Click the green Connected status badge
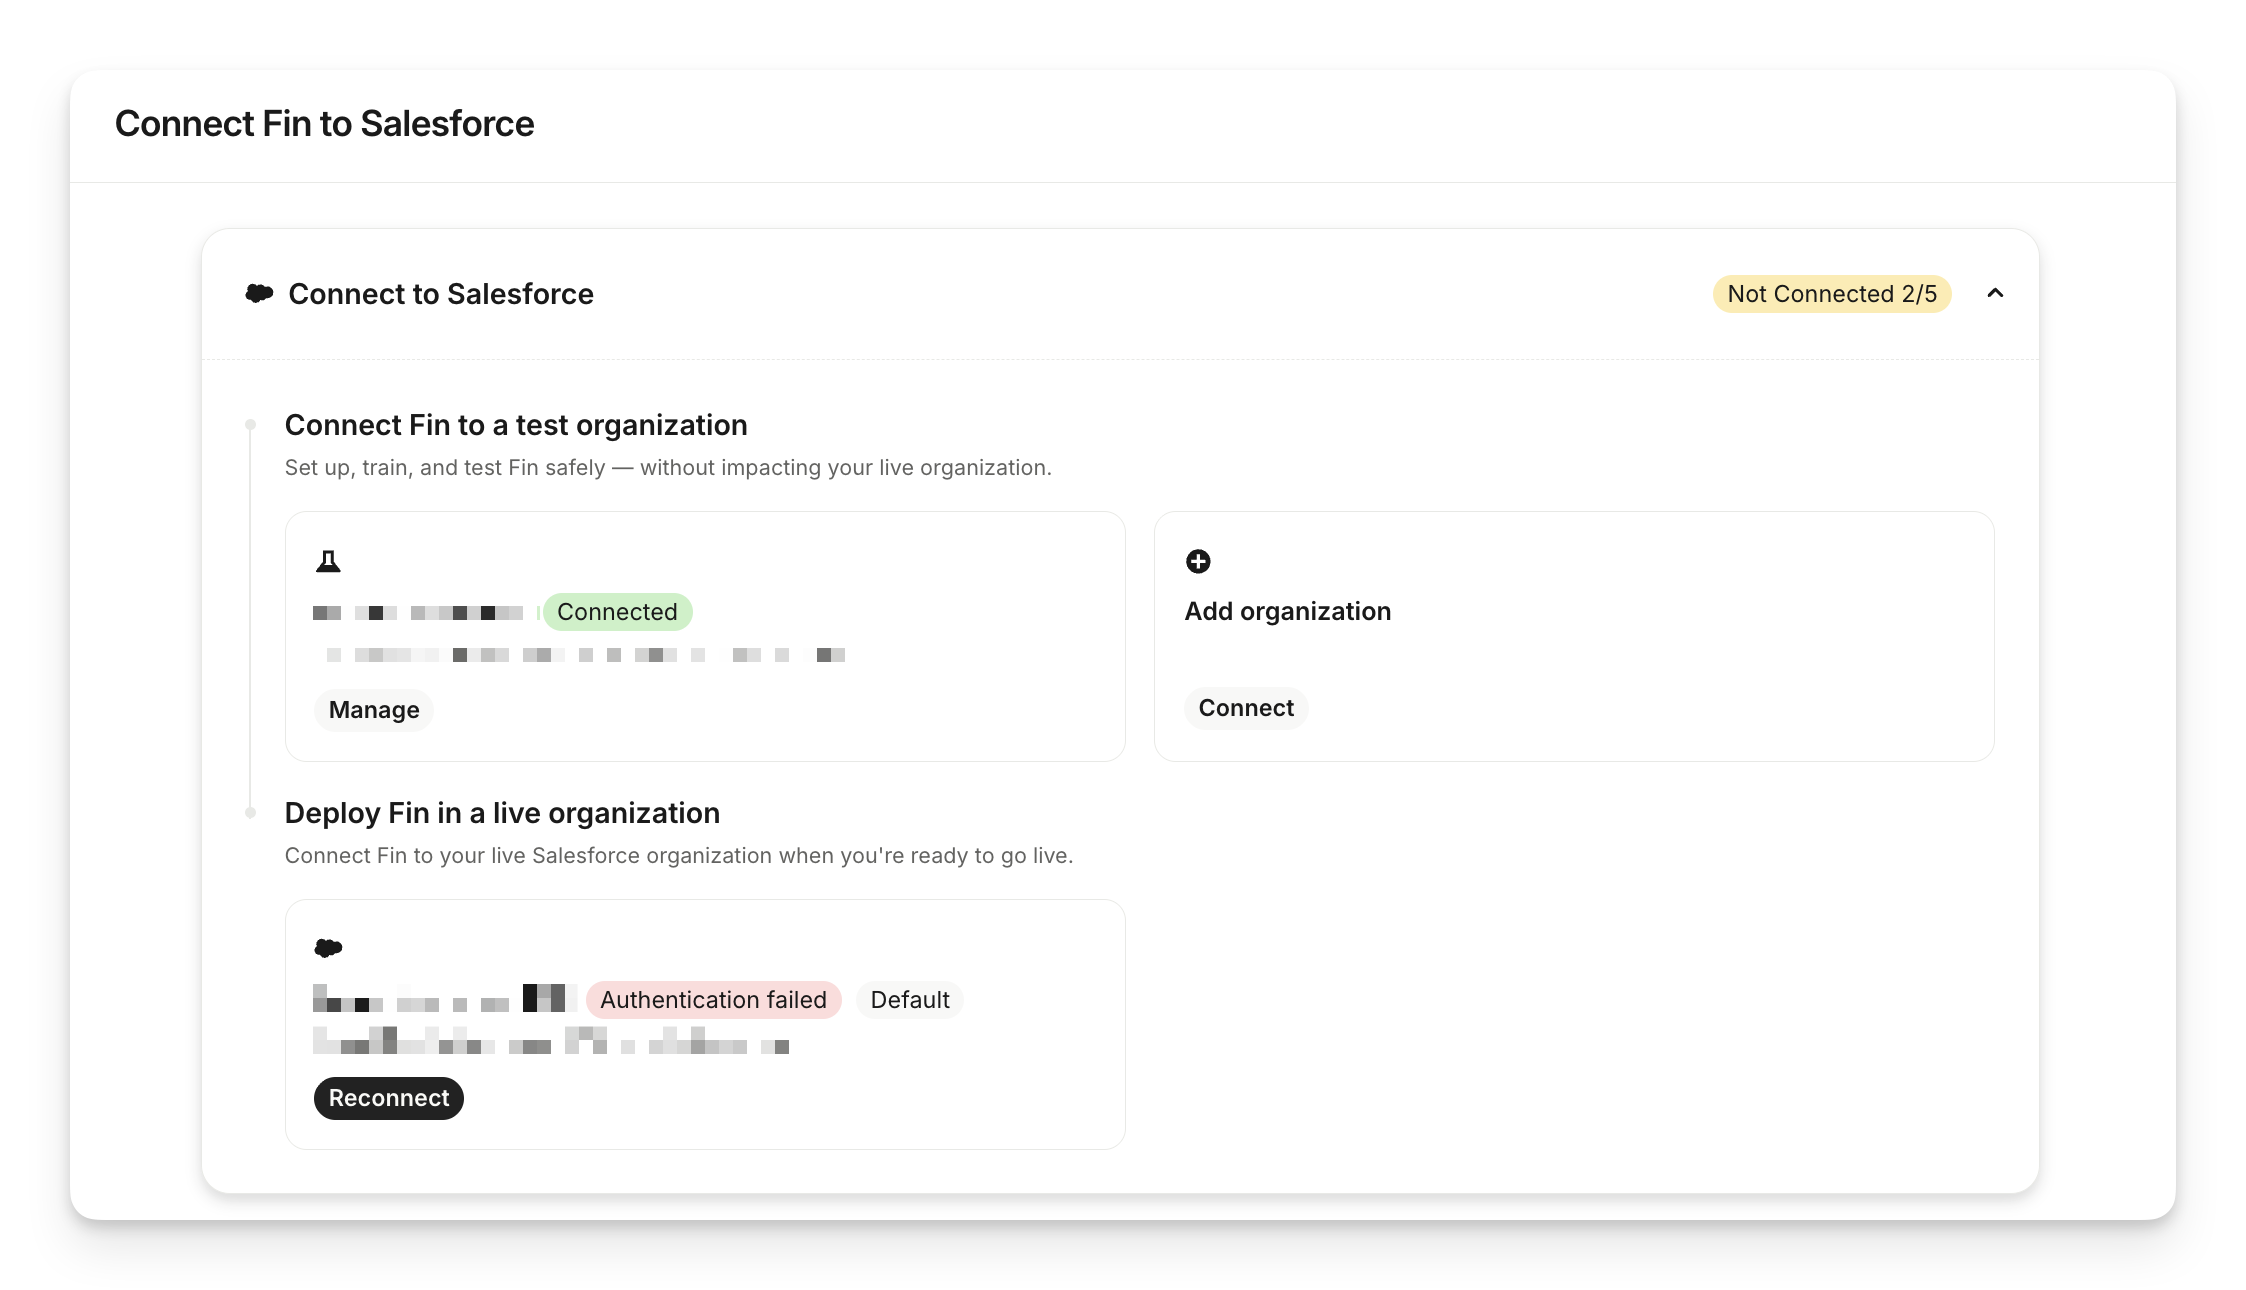This screenshot has width=2246, height=1290. (x=617, y=612)
